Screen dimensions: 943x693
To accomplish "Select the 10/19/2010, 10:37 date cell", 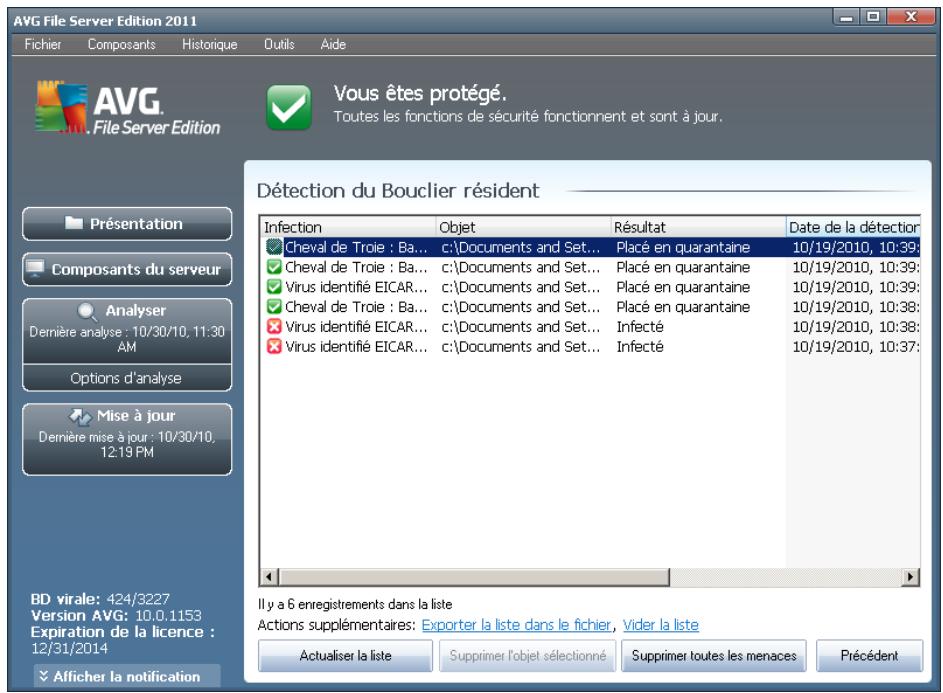I will coord(855,346).
